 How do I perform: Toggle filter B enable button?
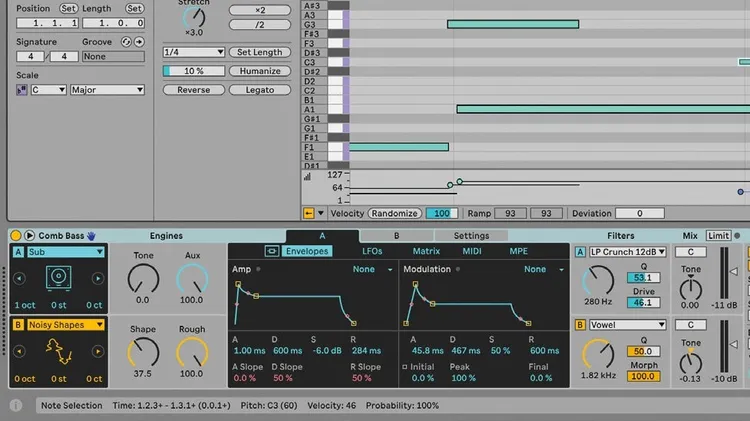580,325
